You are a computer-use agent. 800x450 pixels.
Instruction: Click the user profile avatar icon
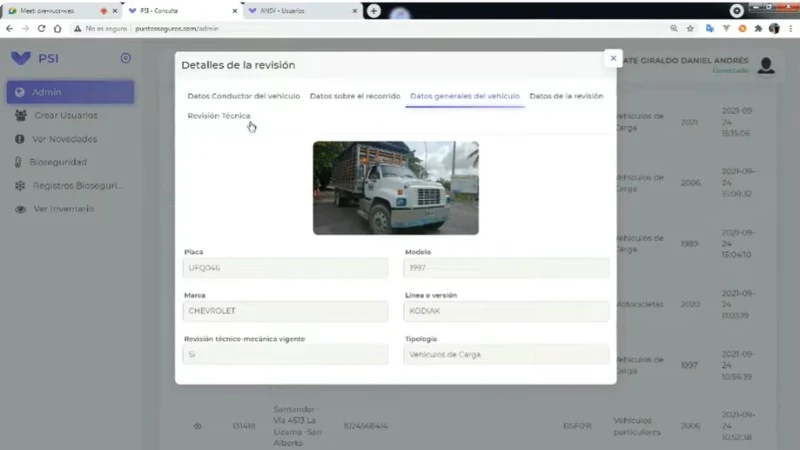(766, 65)
